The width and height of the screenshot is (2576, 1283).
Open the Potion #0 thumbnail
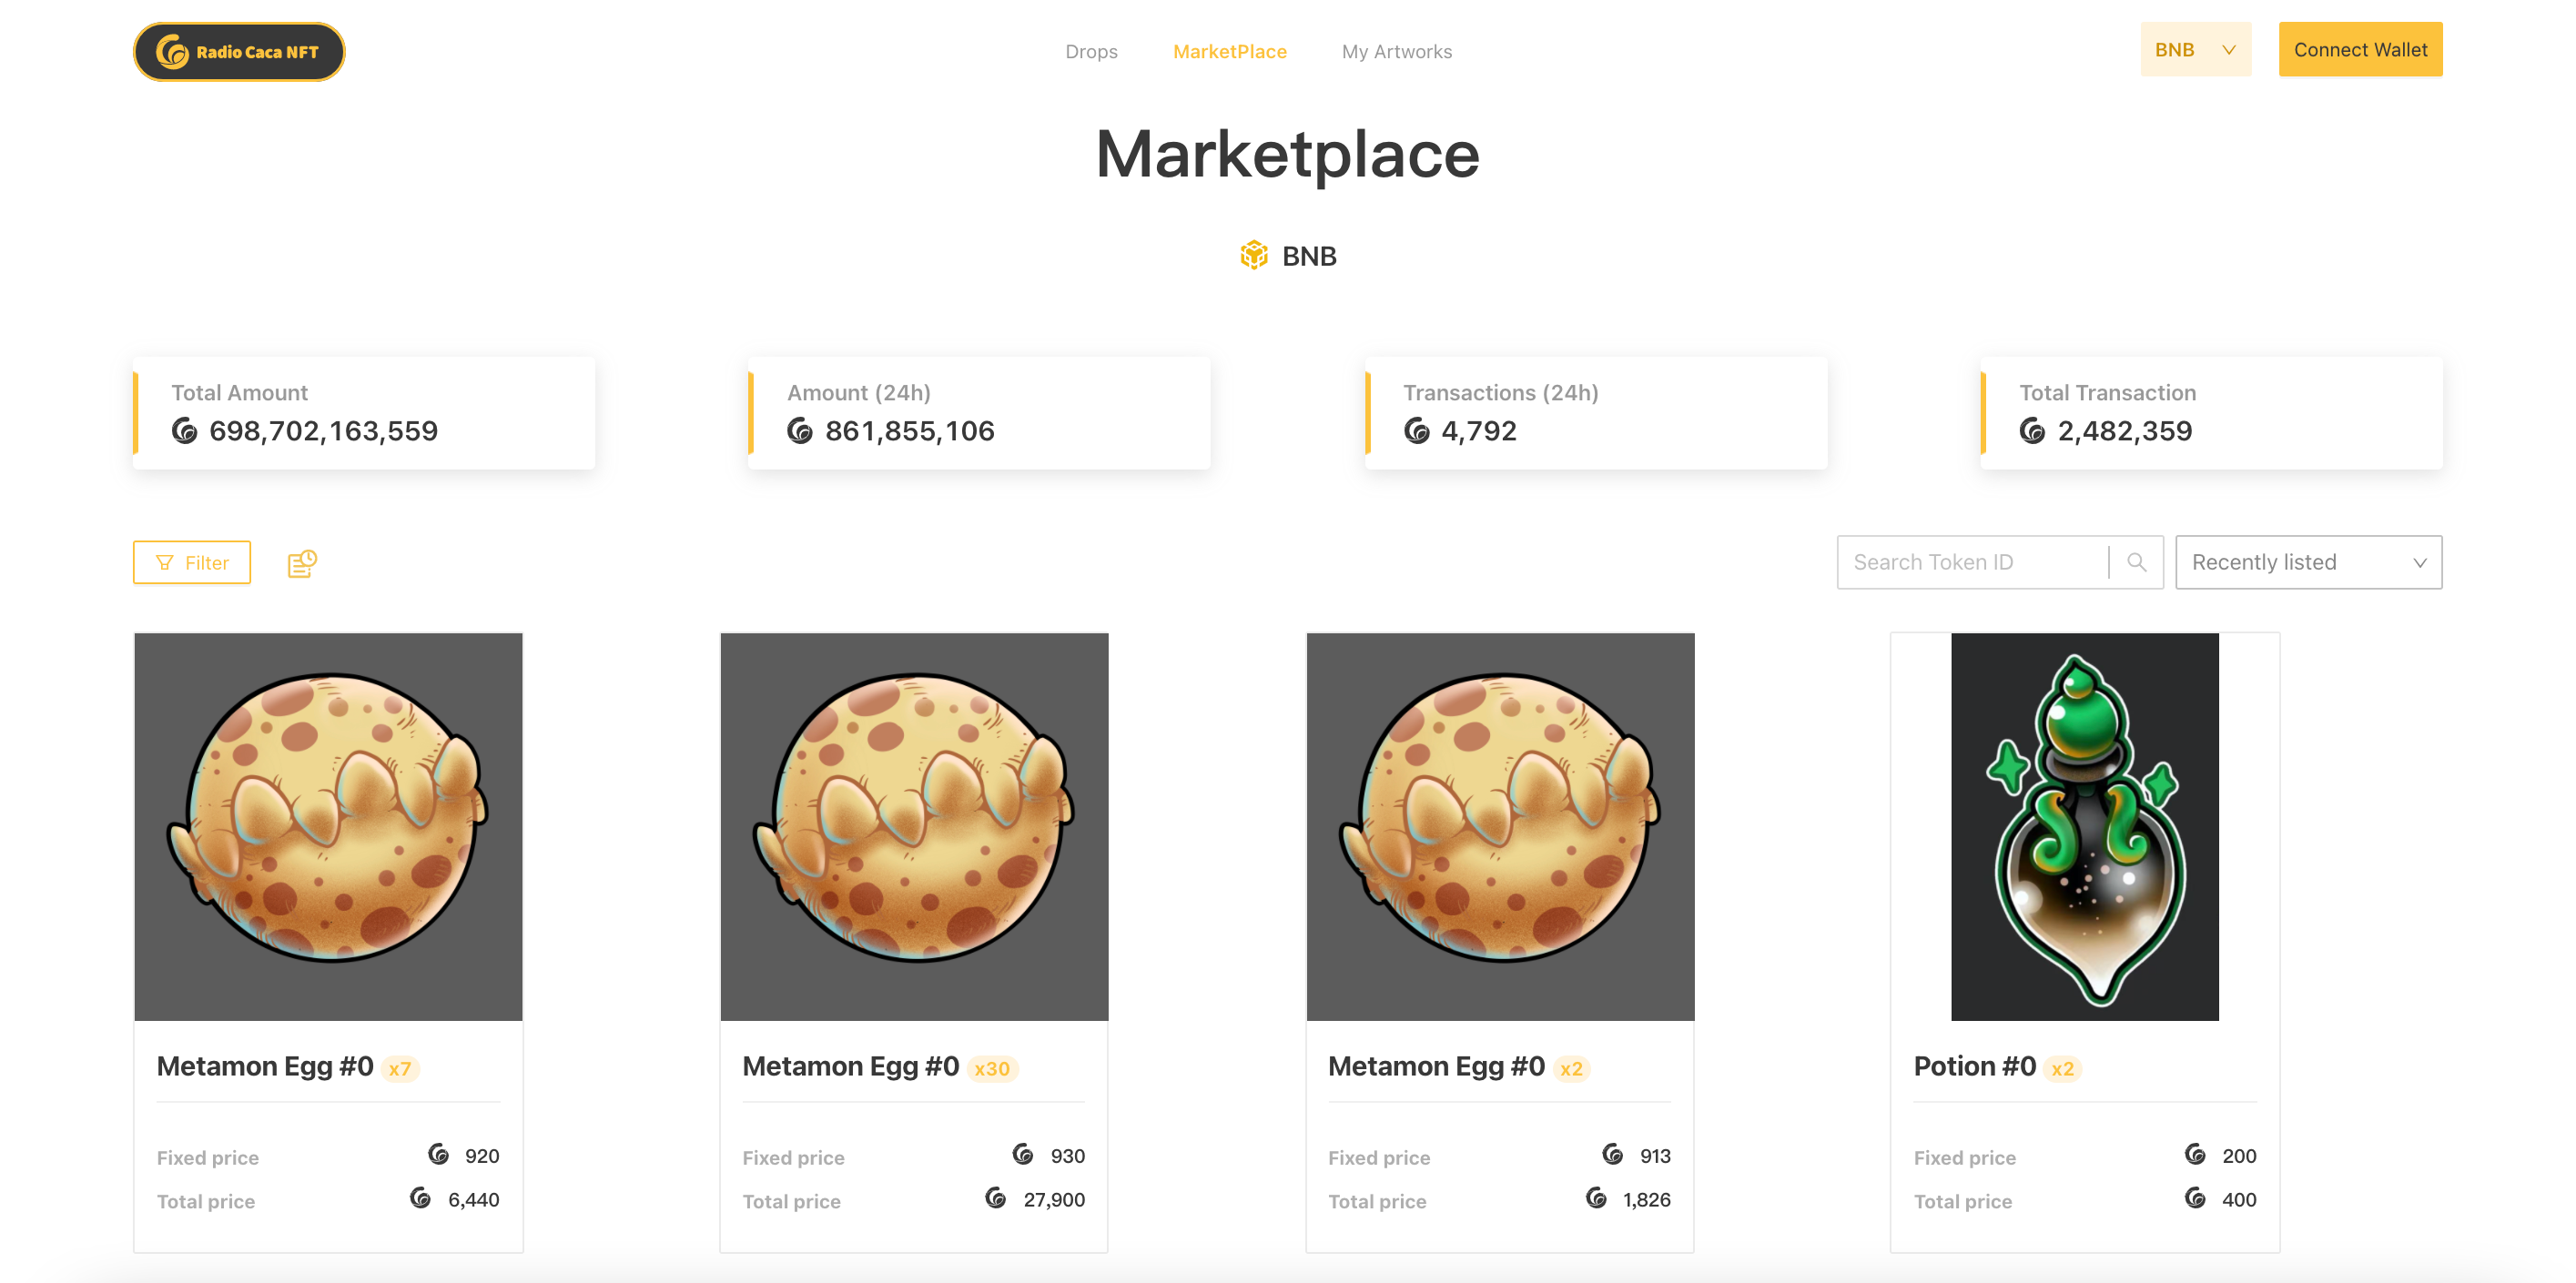[2084, 826]
